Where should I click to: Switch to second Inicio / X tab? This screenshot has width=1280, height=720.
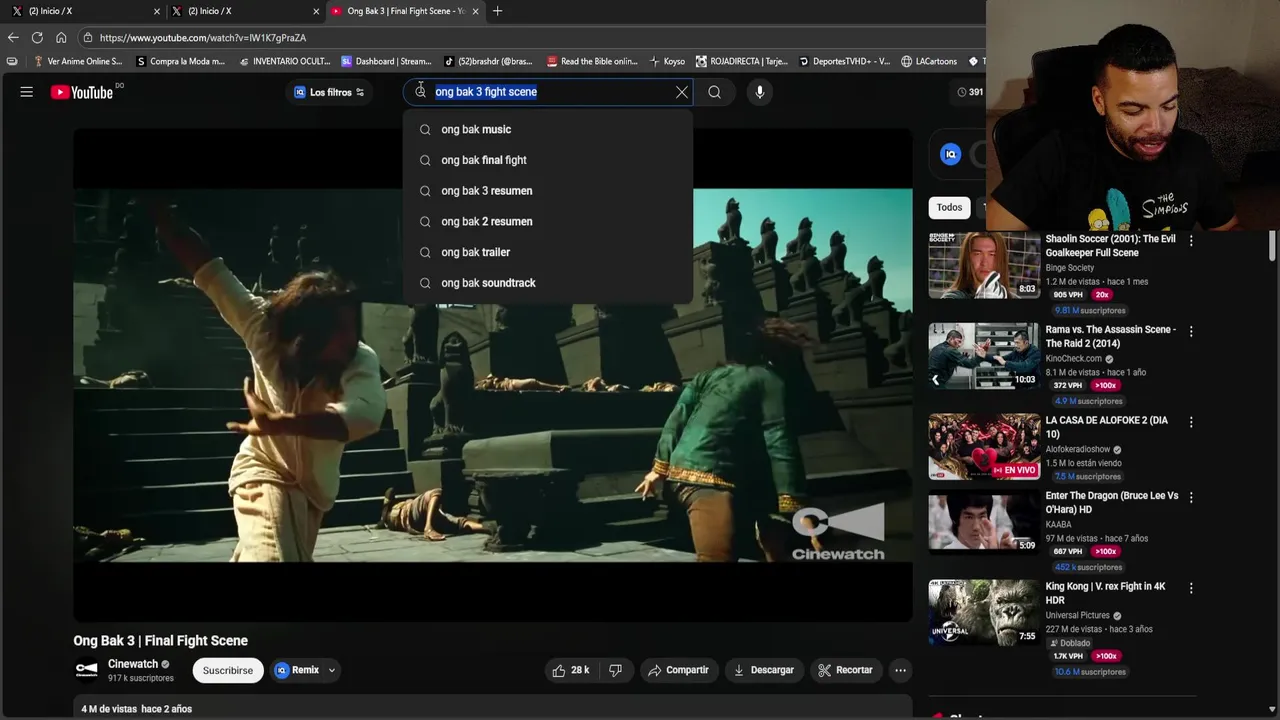(245, 11)
